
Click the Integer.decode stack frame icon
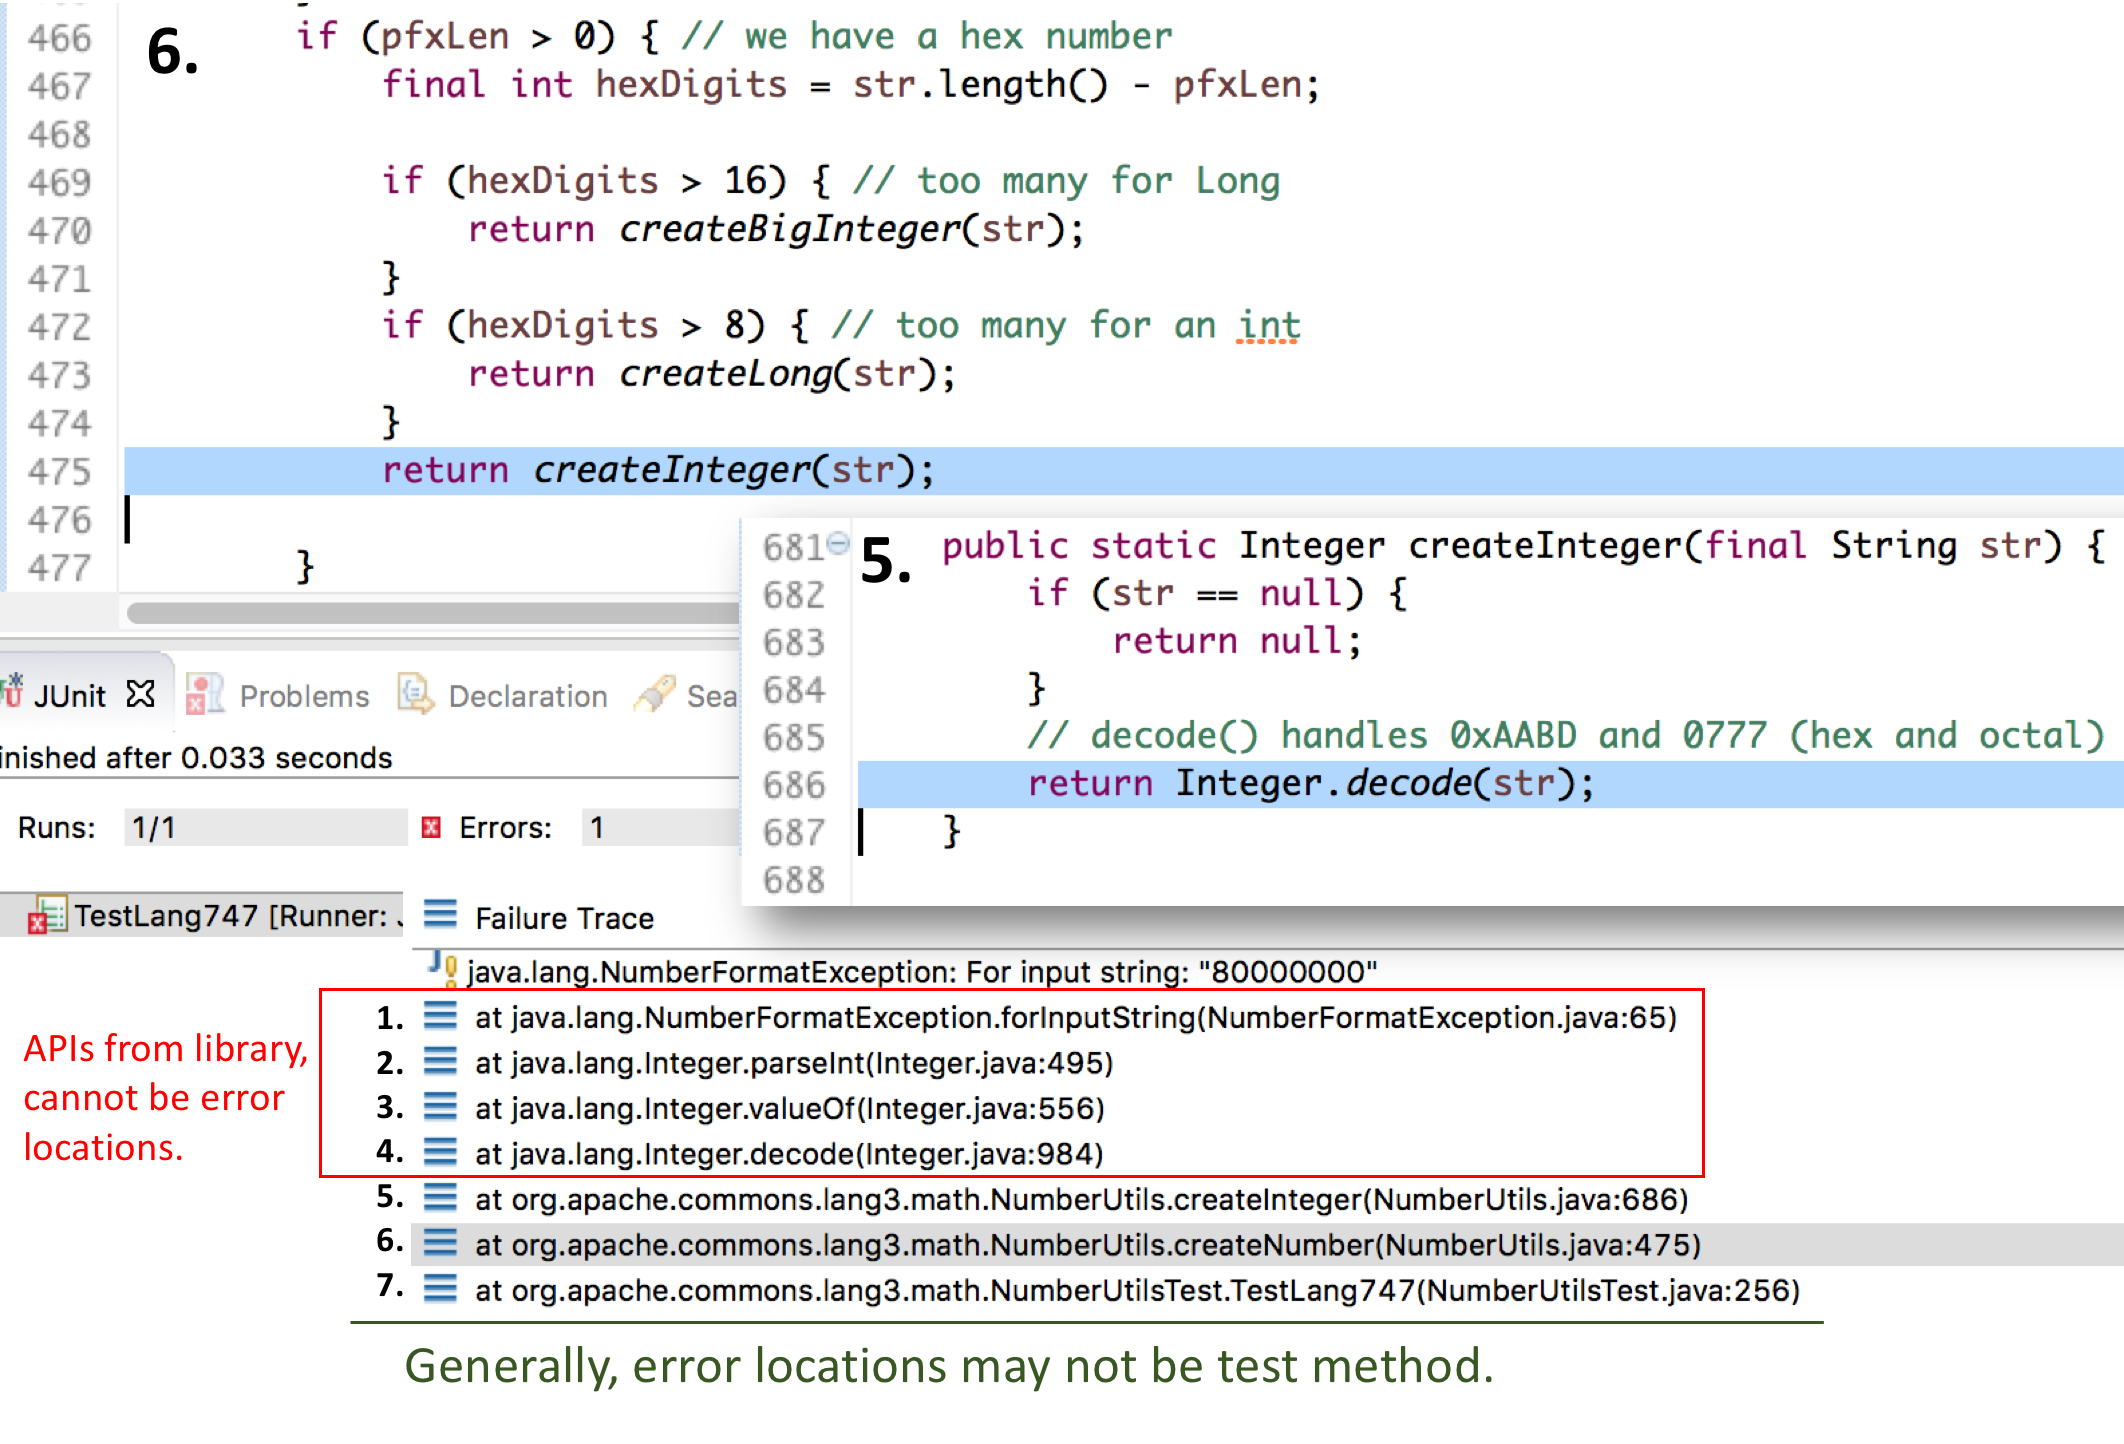pos(440,1153)
